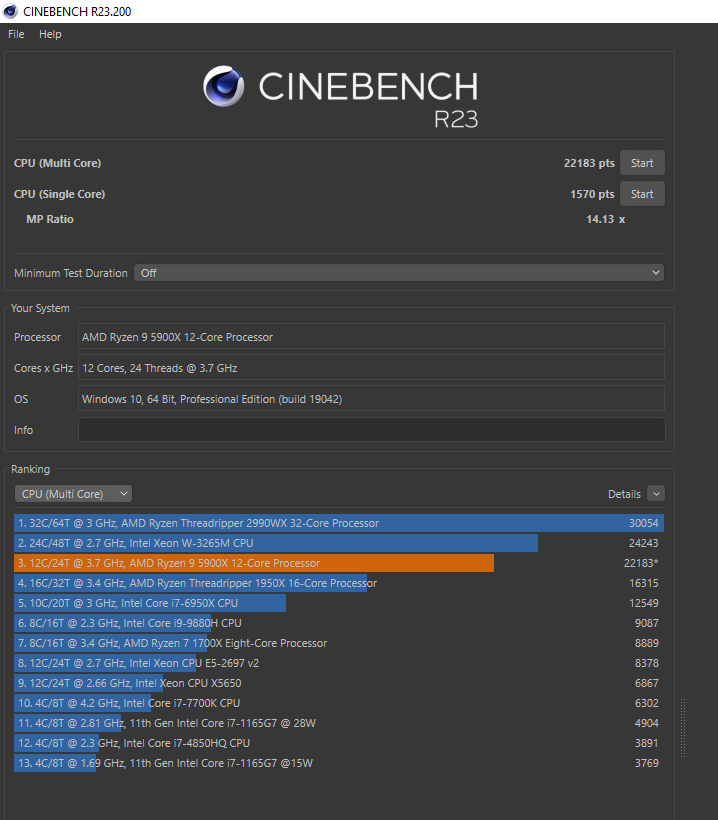Select the Core i7-7700K ranking row
The image size is (718, 820).
pos(339,703)
